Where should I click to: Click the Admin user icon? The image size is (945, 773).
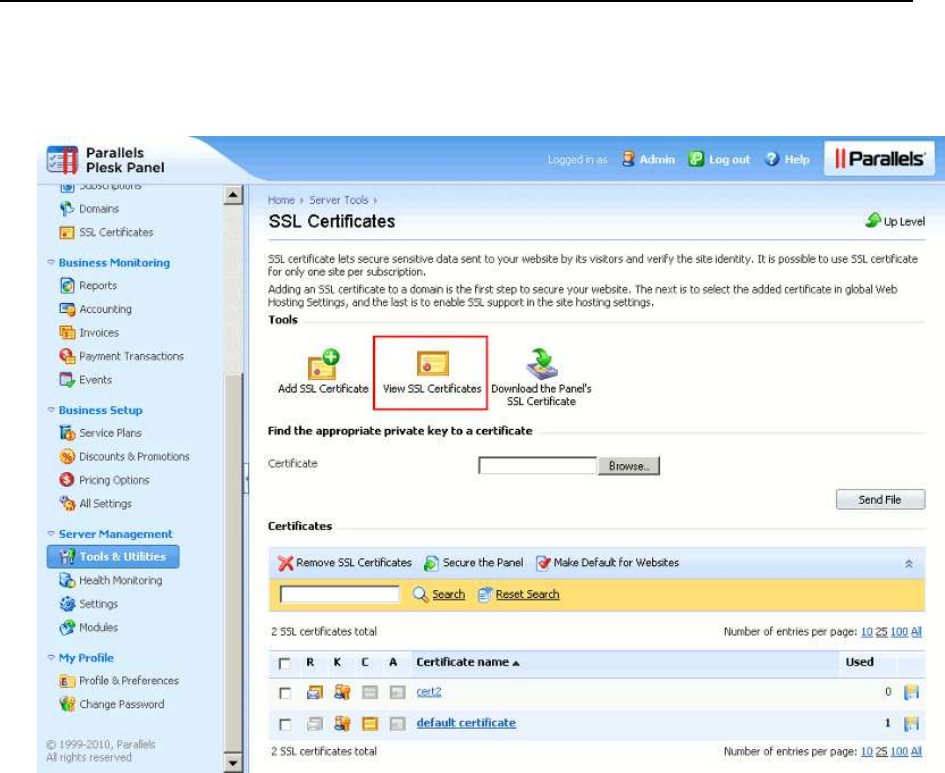629,158
